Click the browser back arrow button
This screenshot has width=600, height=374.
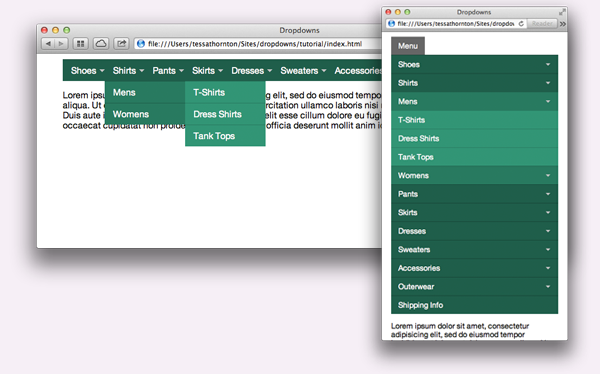pyautogui.click(x=48, y=44)
